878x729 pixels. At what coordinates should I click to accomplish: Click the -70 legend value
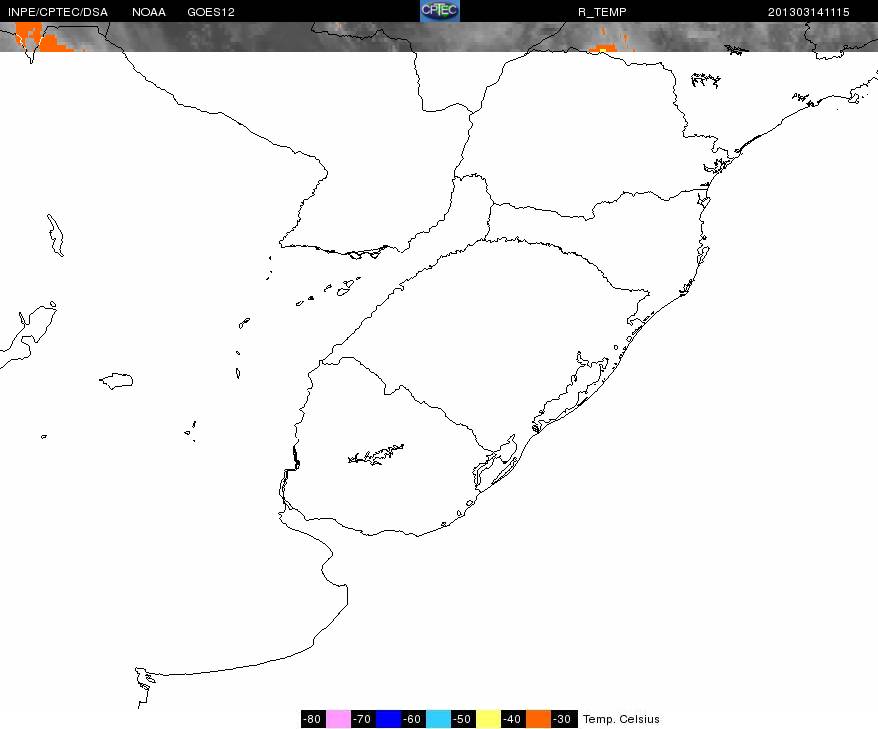[x=363, y=719]
